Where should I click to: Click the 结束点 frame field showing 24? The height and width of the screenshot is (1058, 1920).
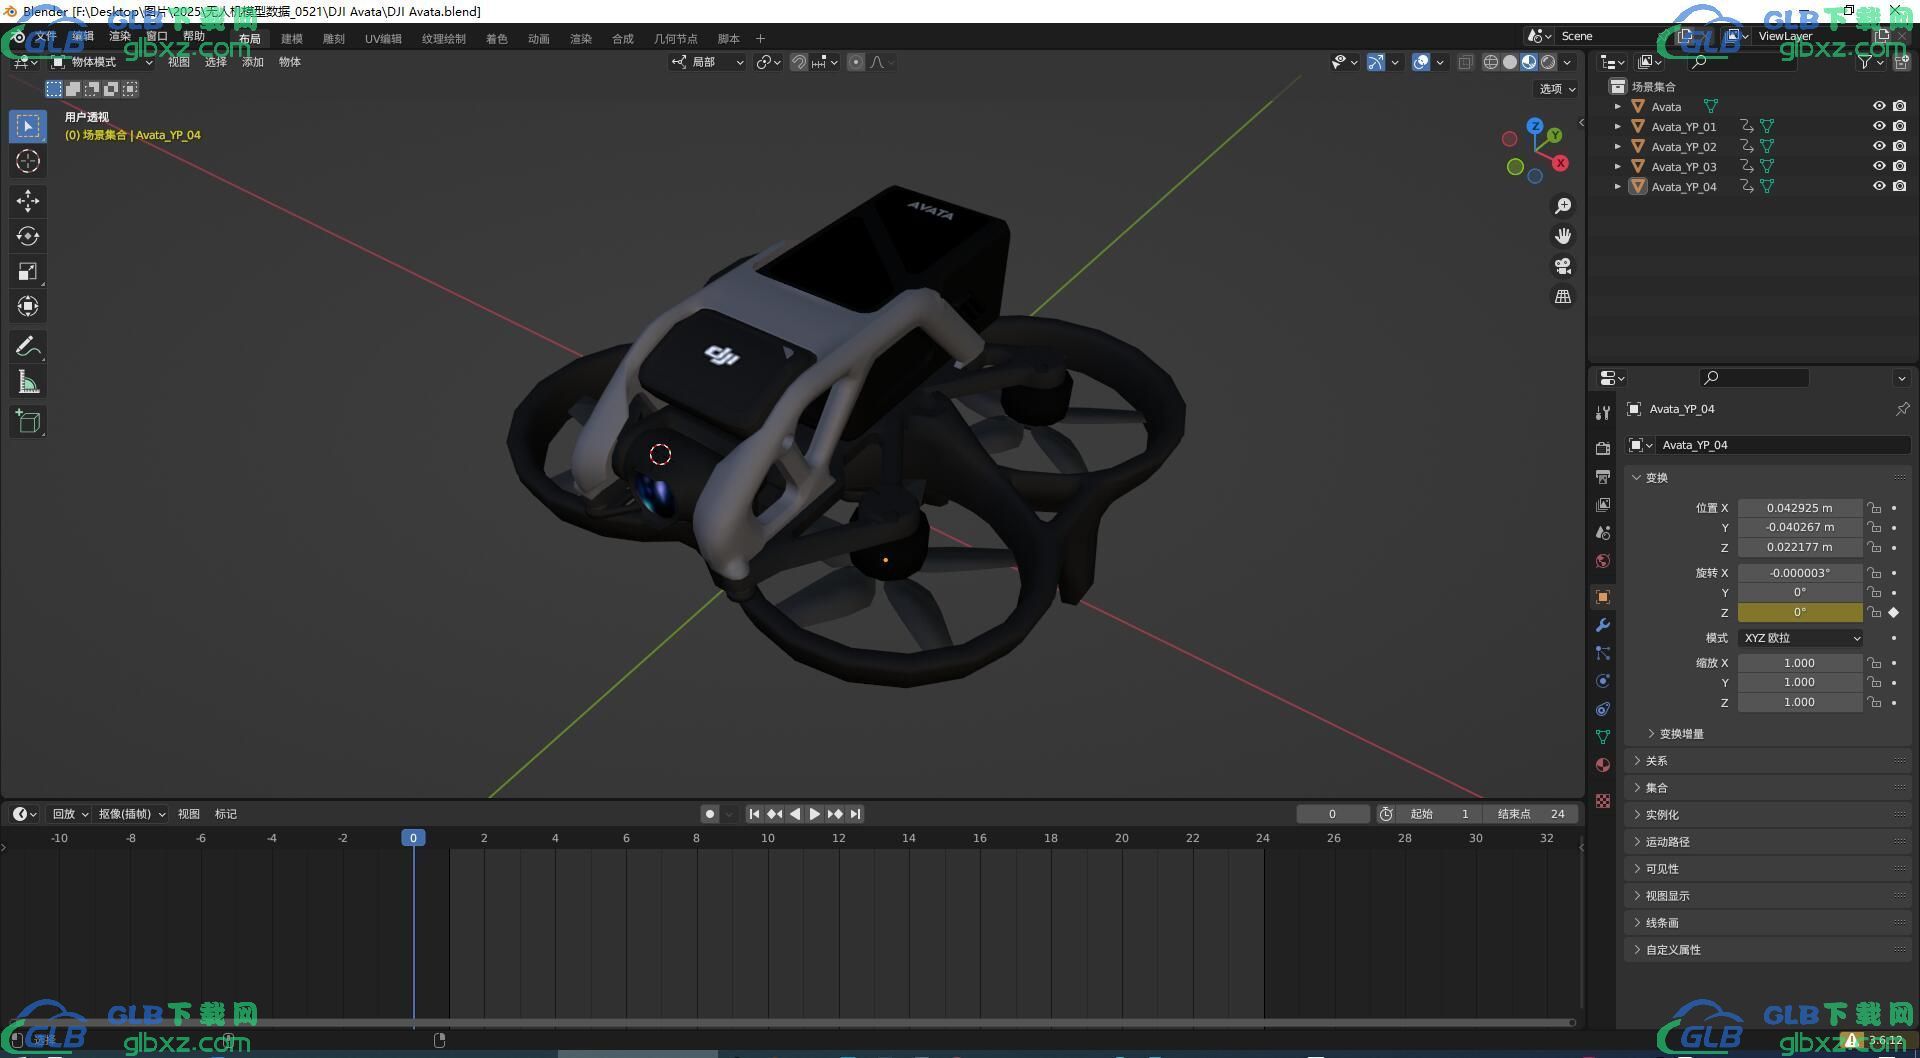1531,814
